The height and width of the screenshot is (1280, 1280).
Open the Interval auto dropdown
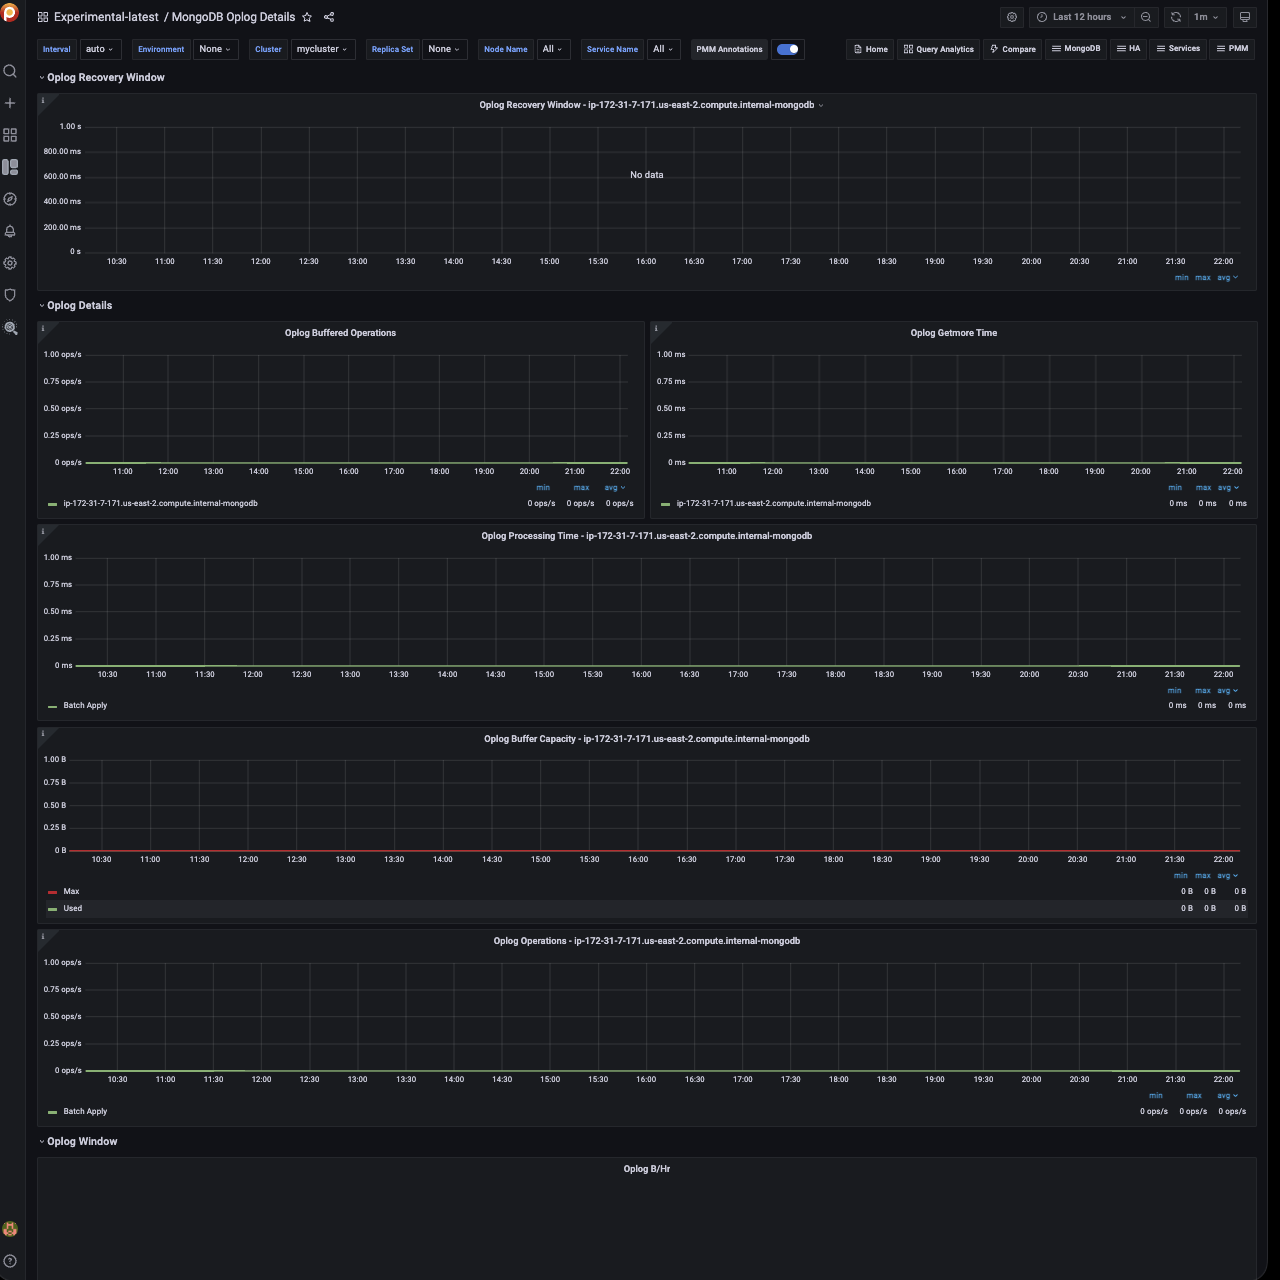99,49
